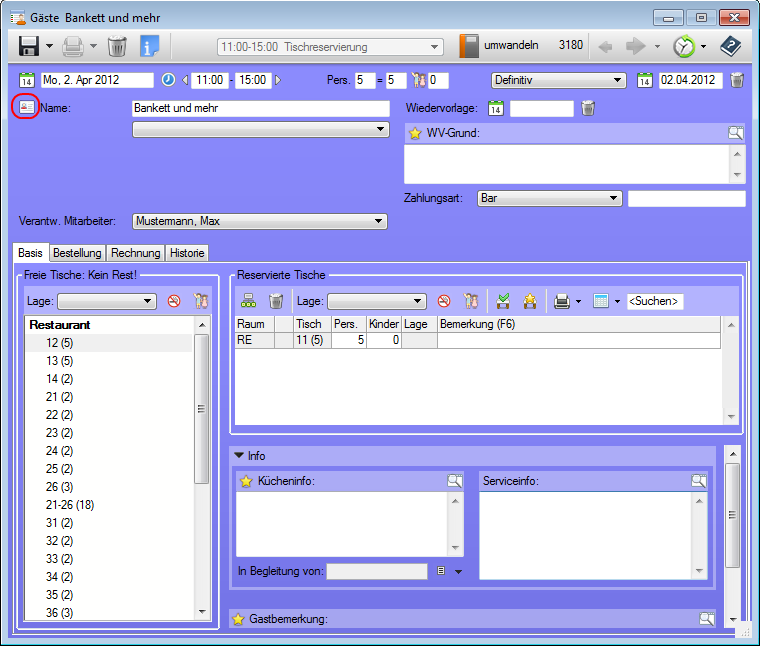Image resolution: width=760 pixels, height=646 pixels.
Task: Delete the Wiedervorlage date with trash icon
Action: [x=588, y=108]
